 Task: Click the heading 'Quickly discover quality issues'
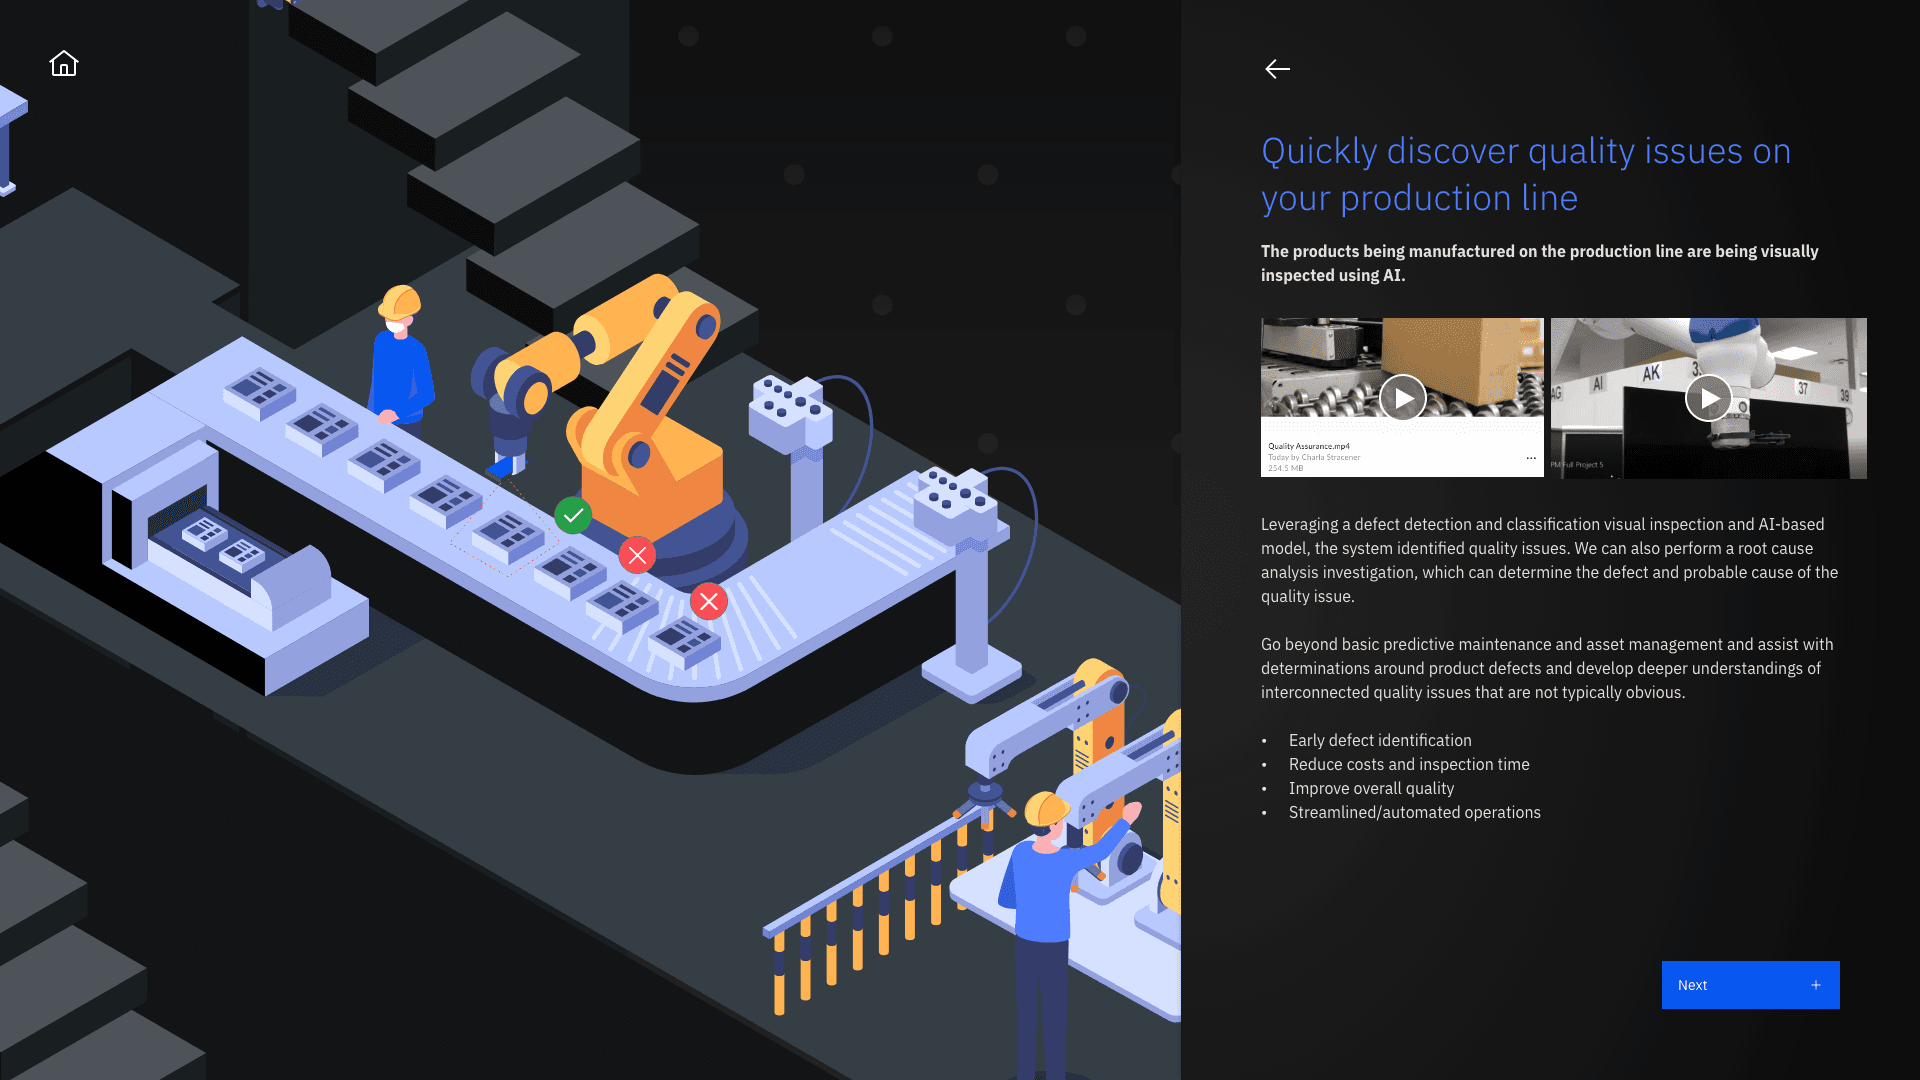(1525, 174)
